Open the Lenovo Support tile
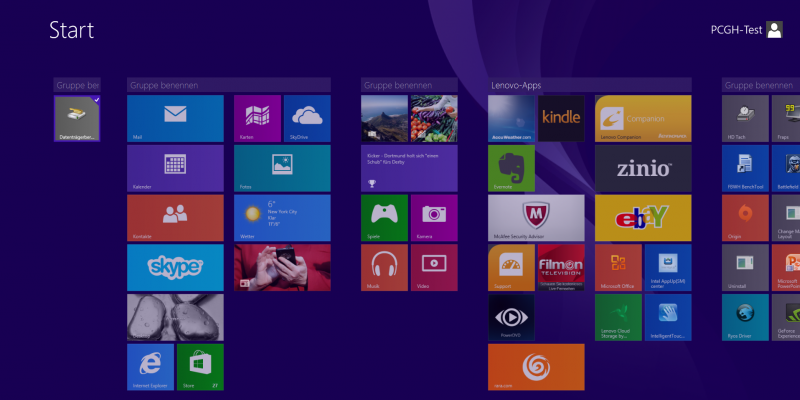The width and height of the screenshot is (800, 400). (511, 267)
